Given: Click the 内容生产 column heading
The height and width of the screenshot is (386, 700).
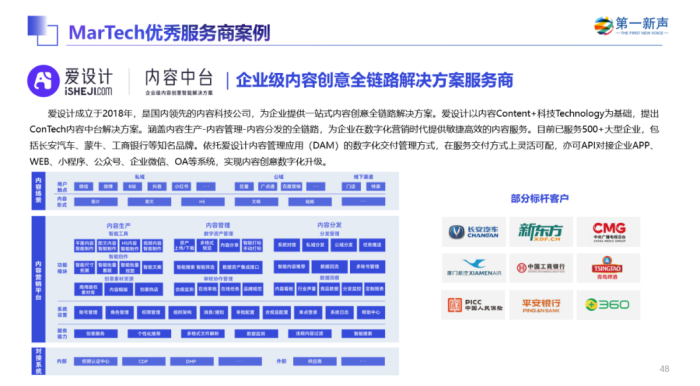Looking at the screenshot, I should (118, 226).
